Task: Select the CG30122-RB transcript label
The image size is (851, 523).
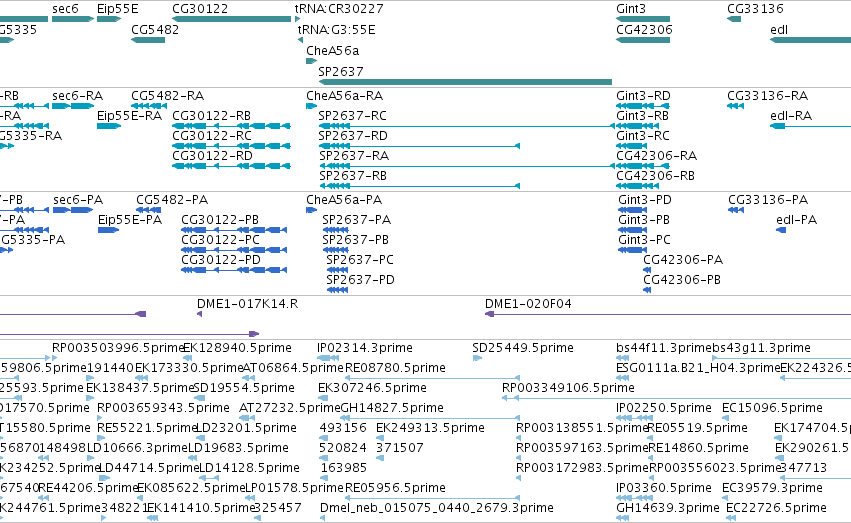Action: click(x=211, y=116)
